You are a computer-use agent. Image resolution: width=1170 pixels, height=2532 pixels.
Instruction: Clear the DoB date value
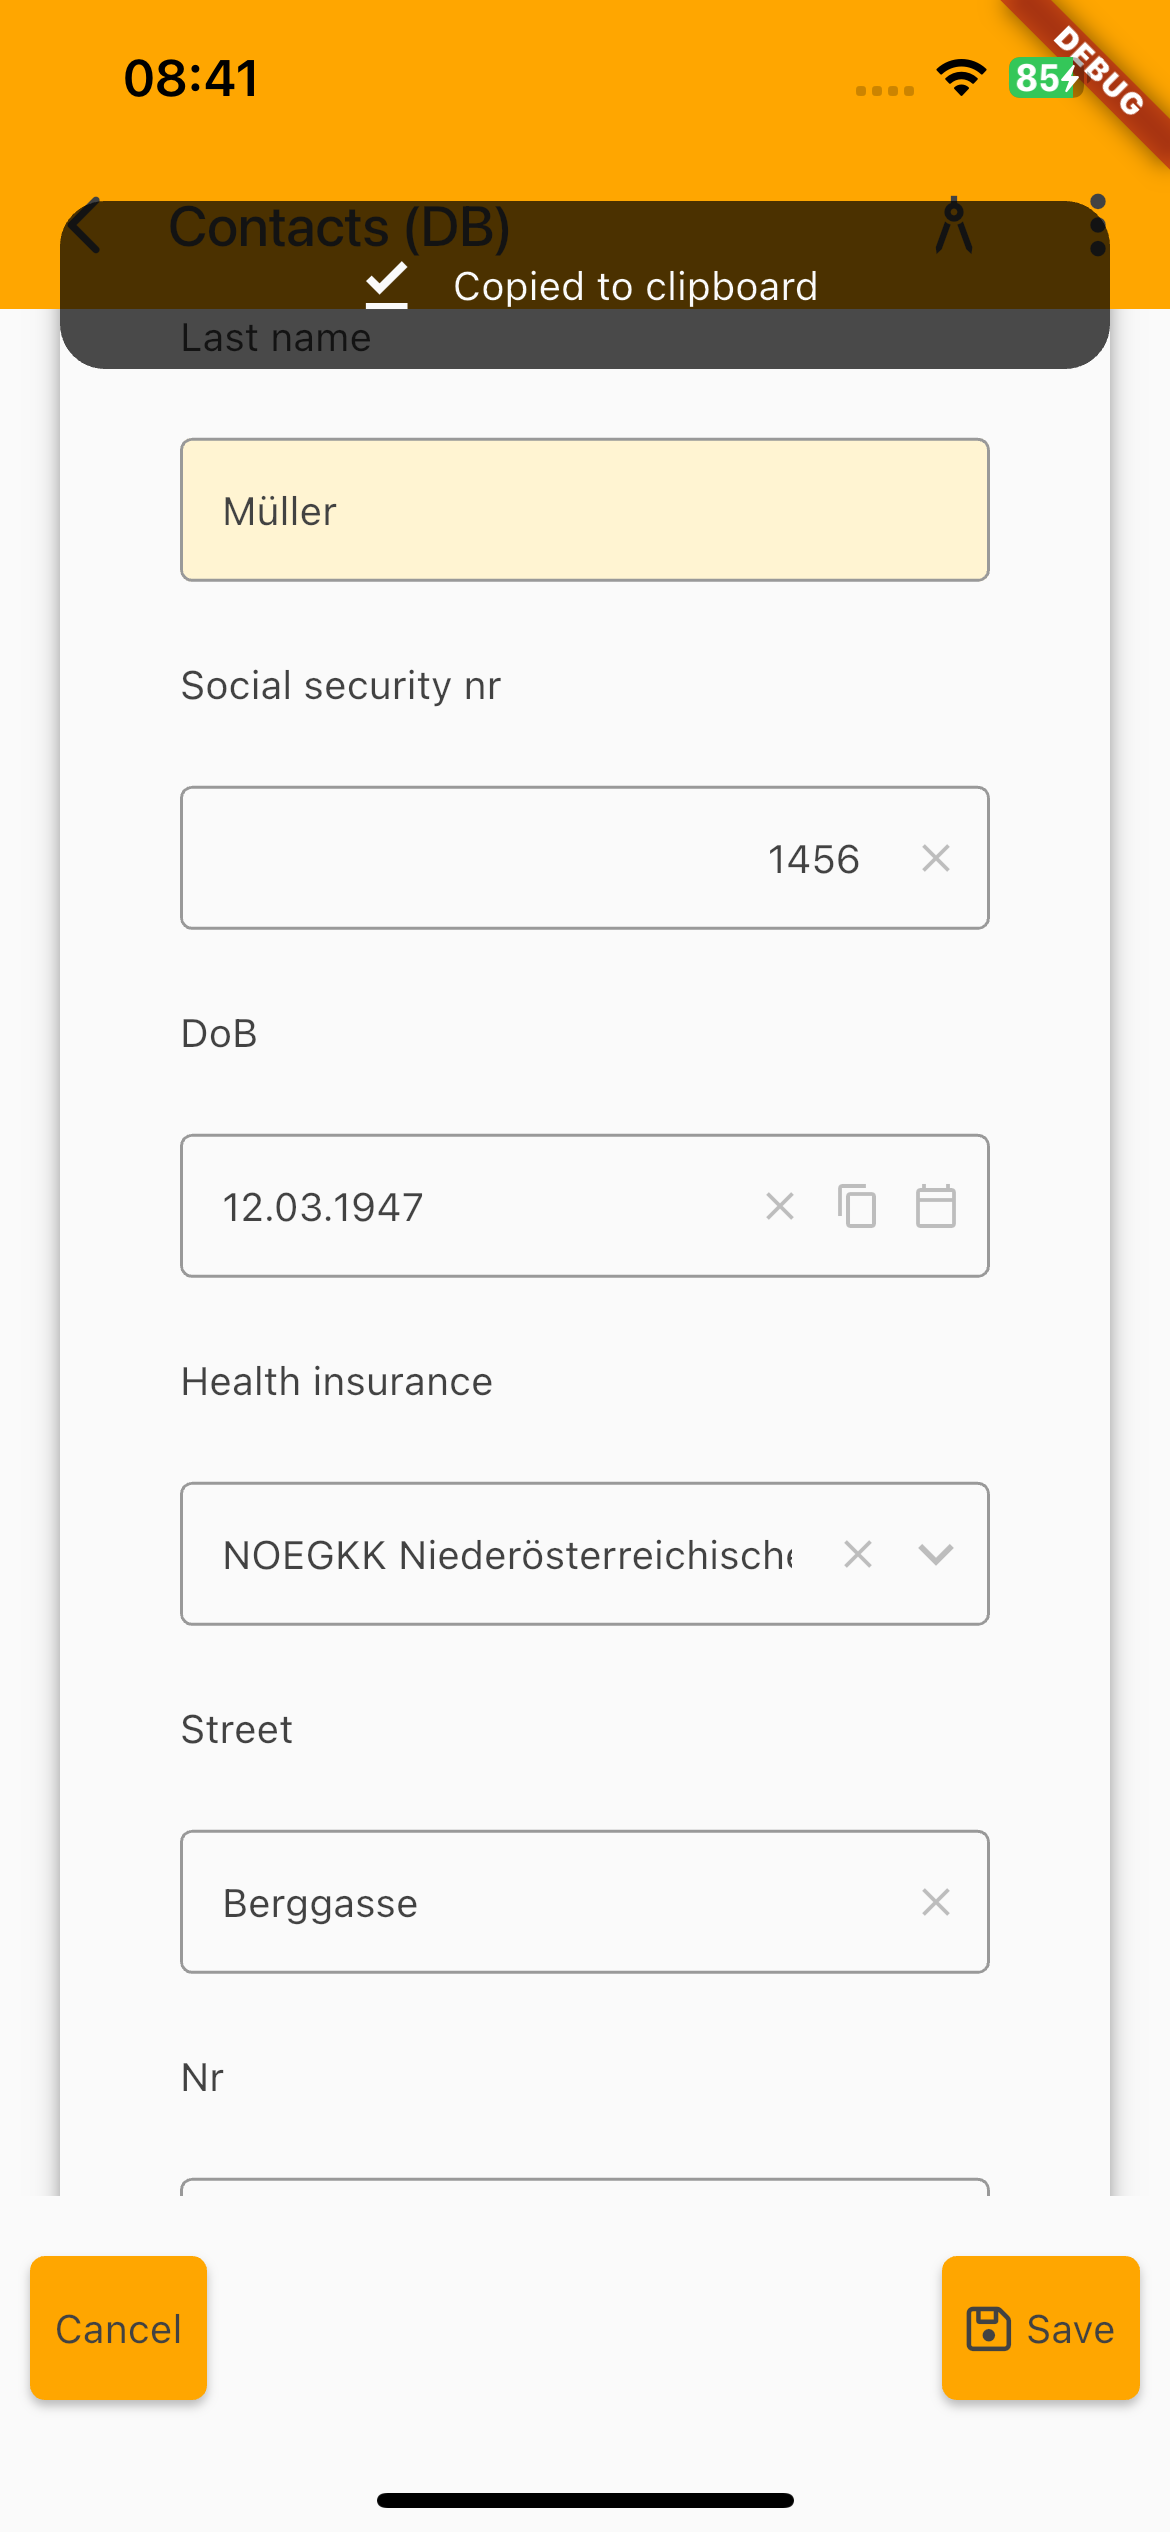point(780,1206)
